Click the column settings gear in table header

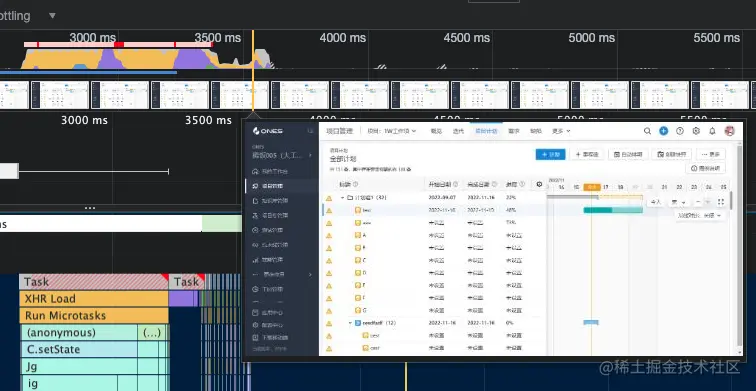(539, 184)
